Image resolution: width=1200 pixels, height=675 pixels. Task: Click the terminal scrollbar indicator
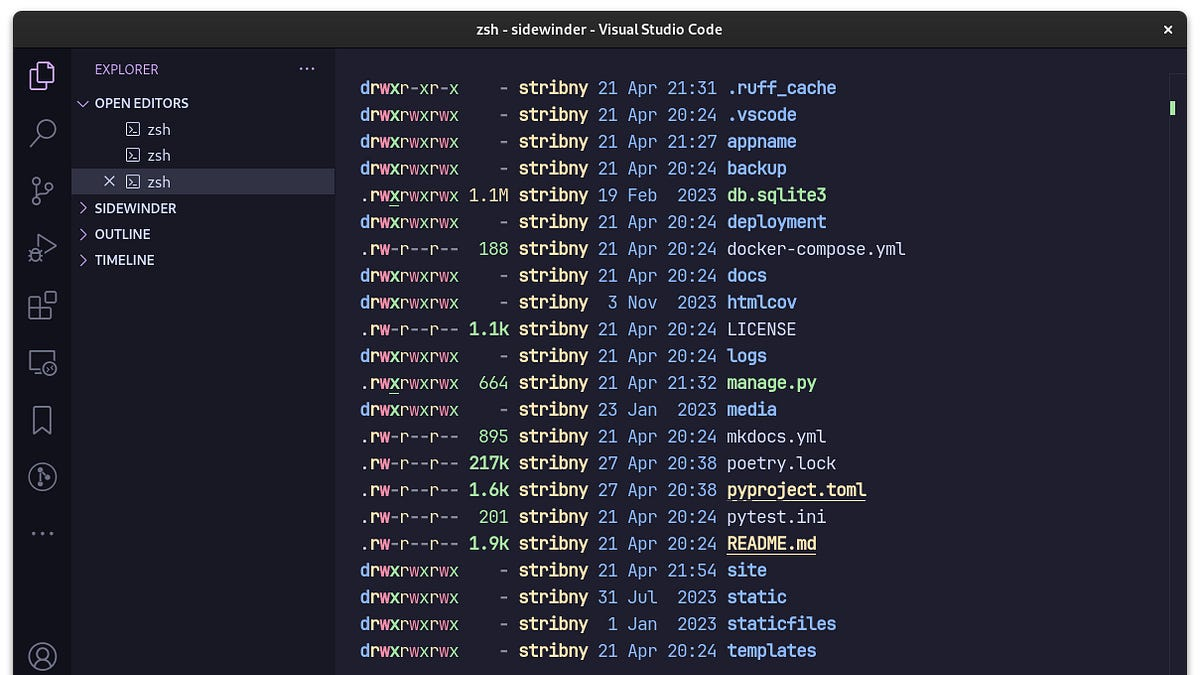1172,107
